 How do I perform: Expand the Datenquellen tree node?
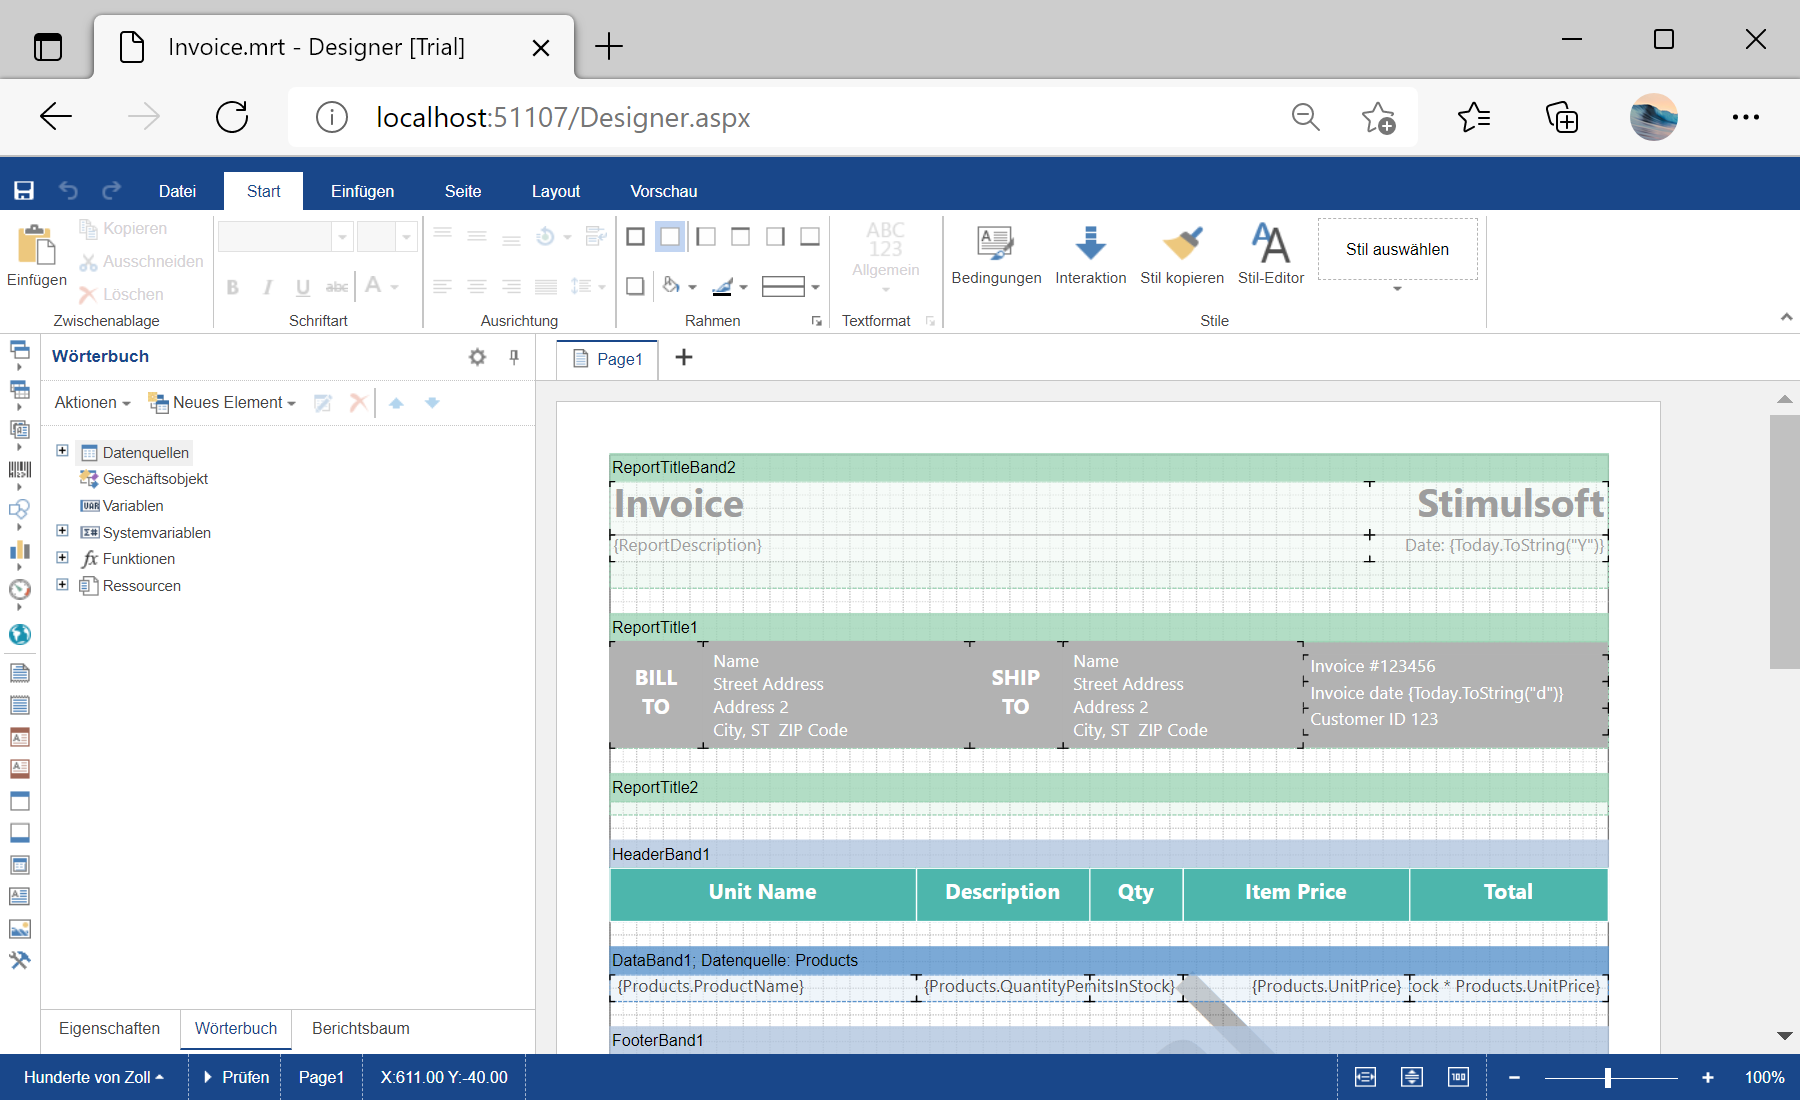(62, 451)
